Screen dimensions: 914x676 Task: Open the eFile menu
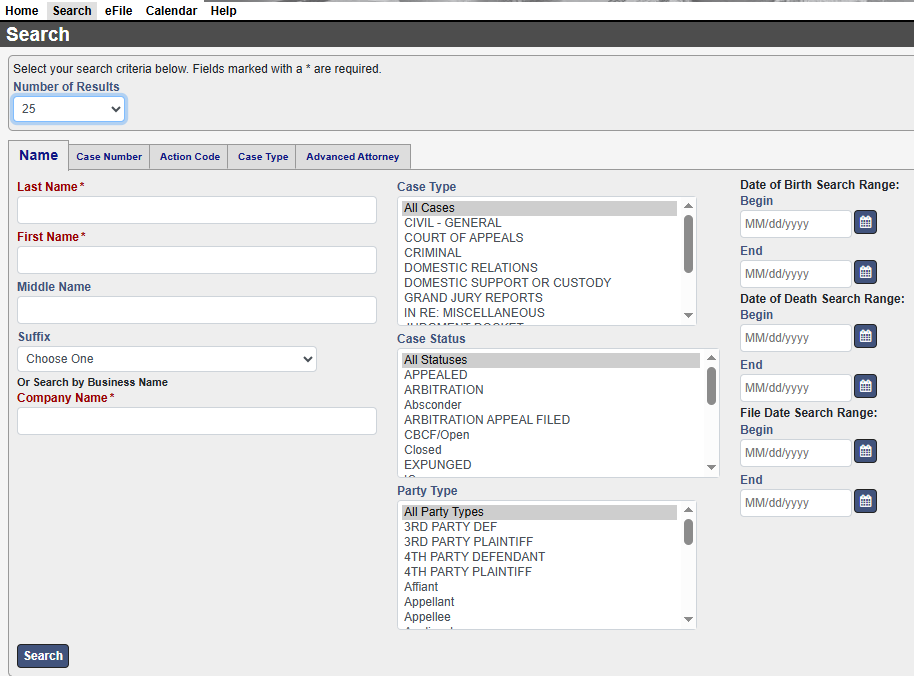coord(118,11)
